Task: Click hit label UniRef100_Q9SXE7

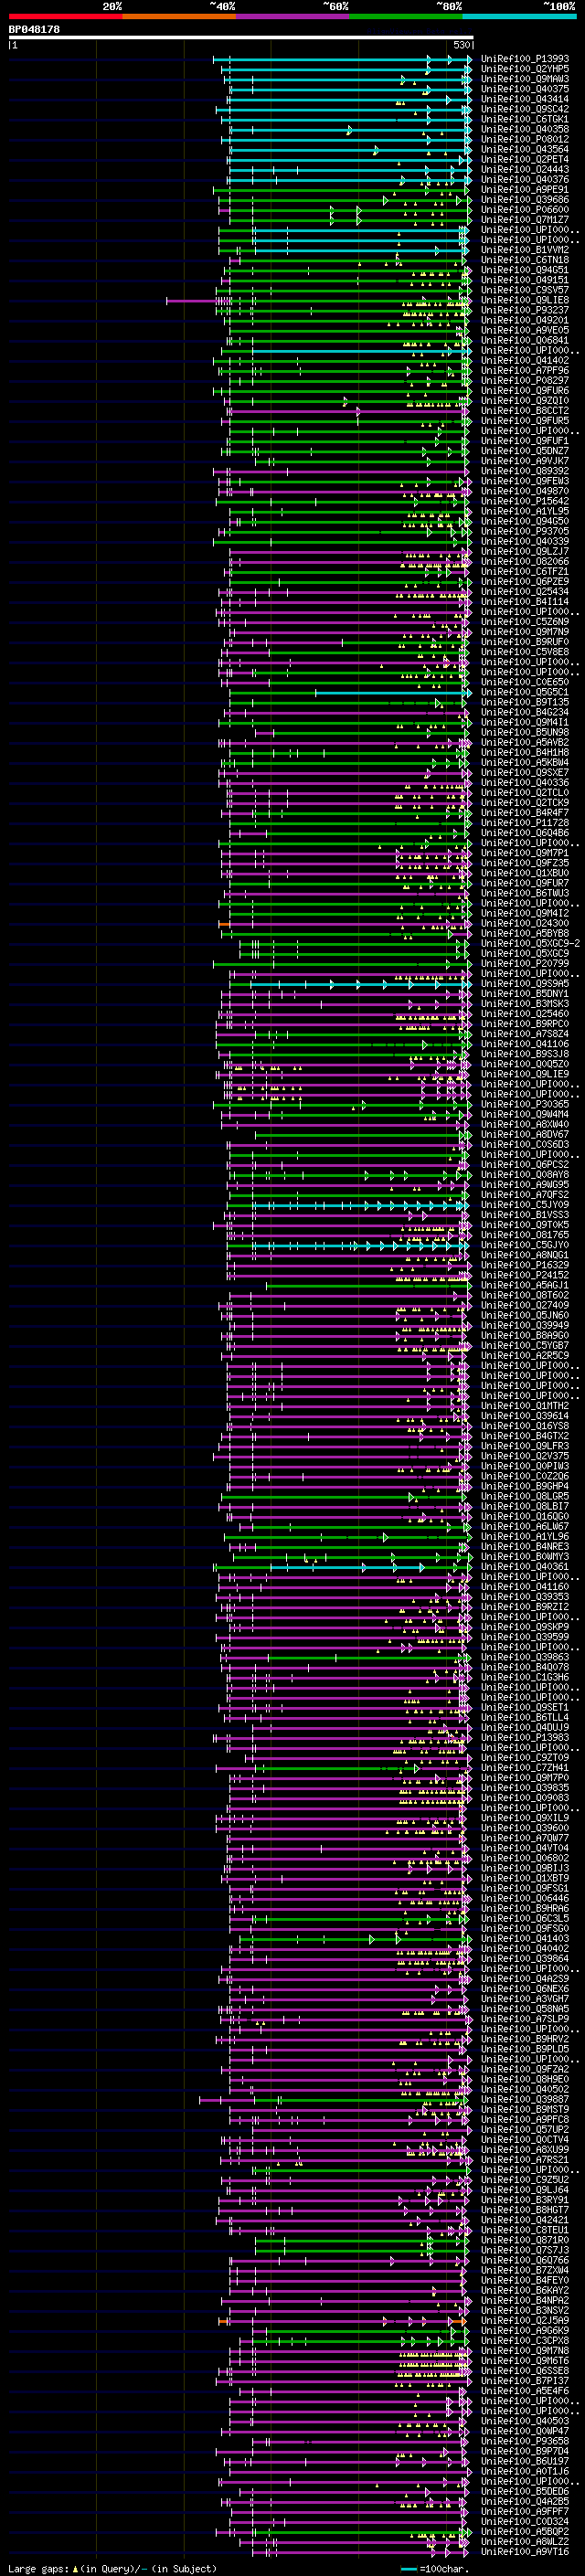Action: 524,772
